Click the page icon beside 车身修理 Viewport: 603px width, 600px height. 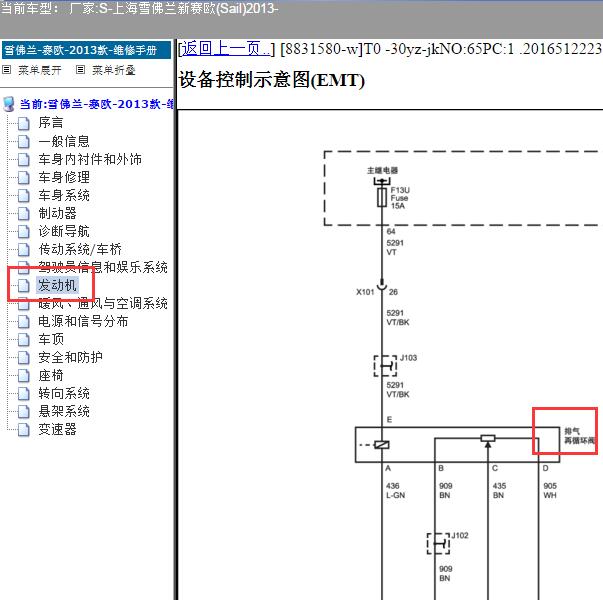pyautogui.click(x=23, y=178)
